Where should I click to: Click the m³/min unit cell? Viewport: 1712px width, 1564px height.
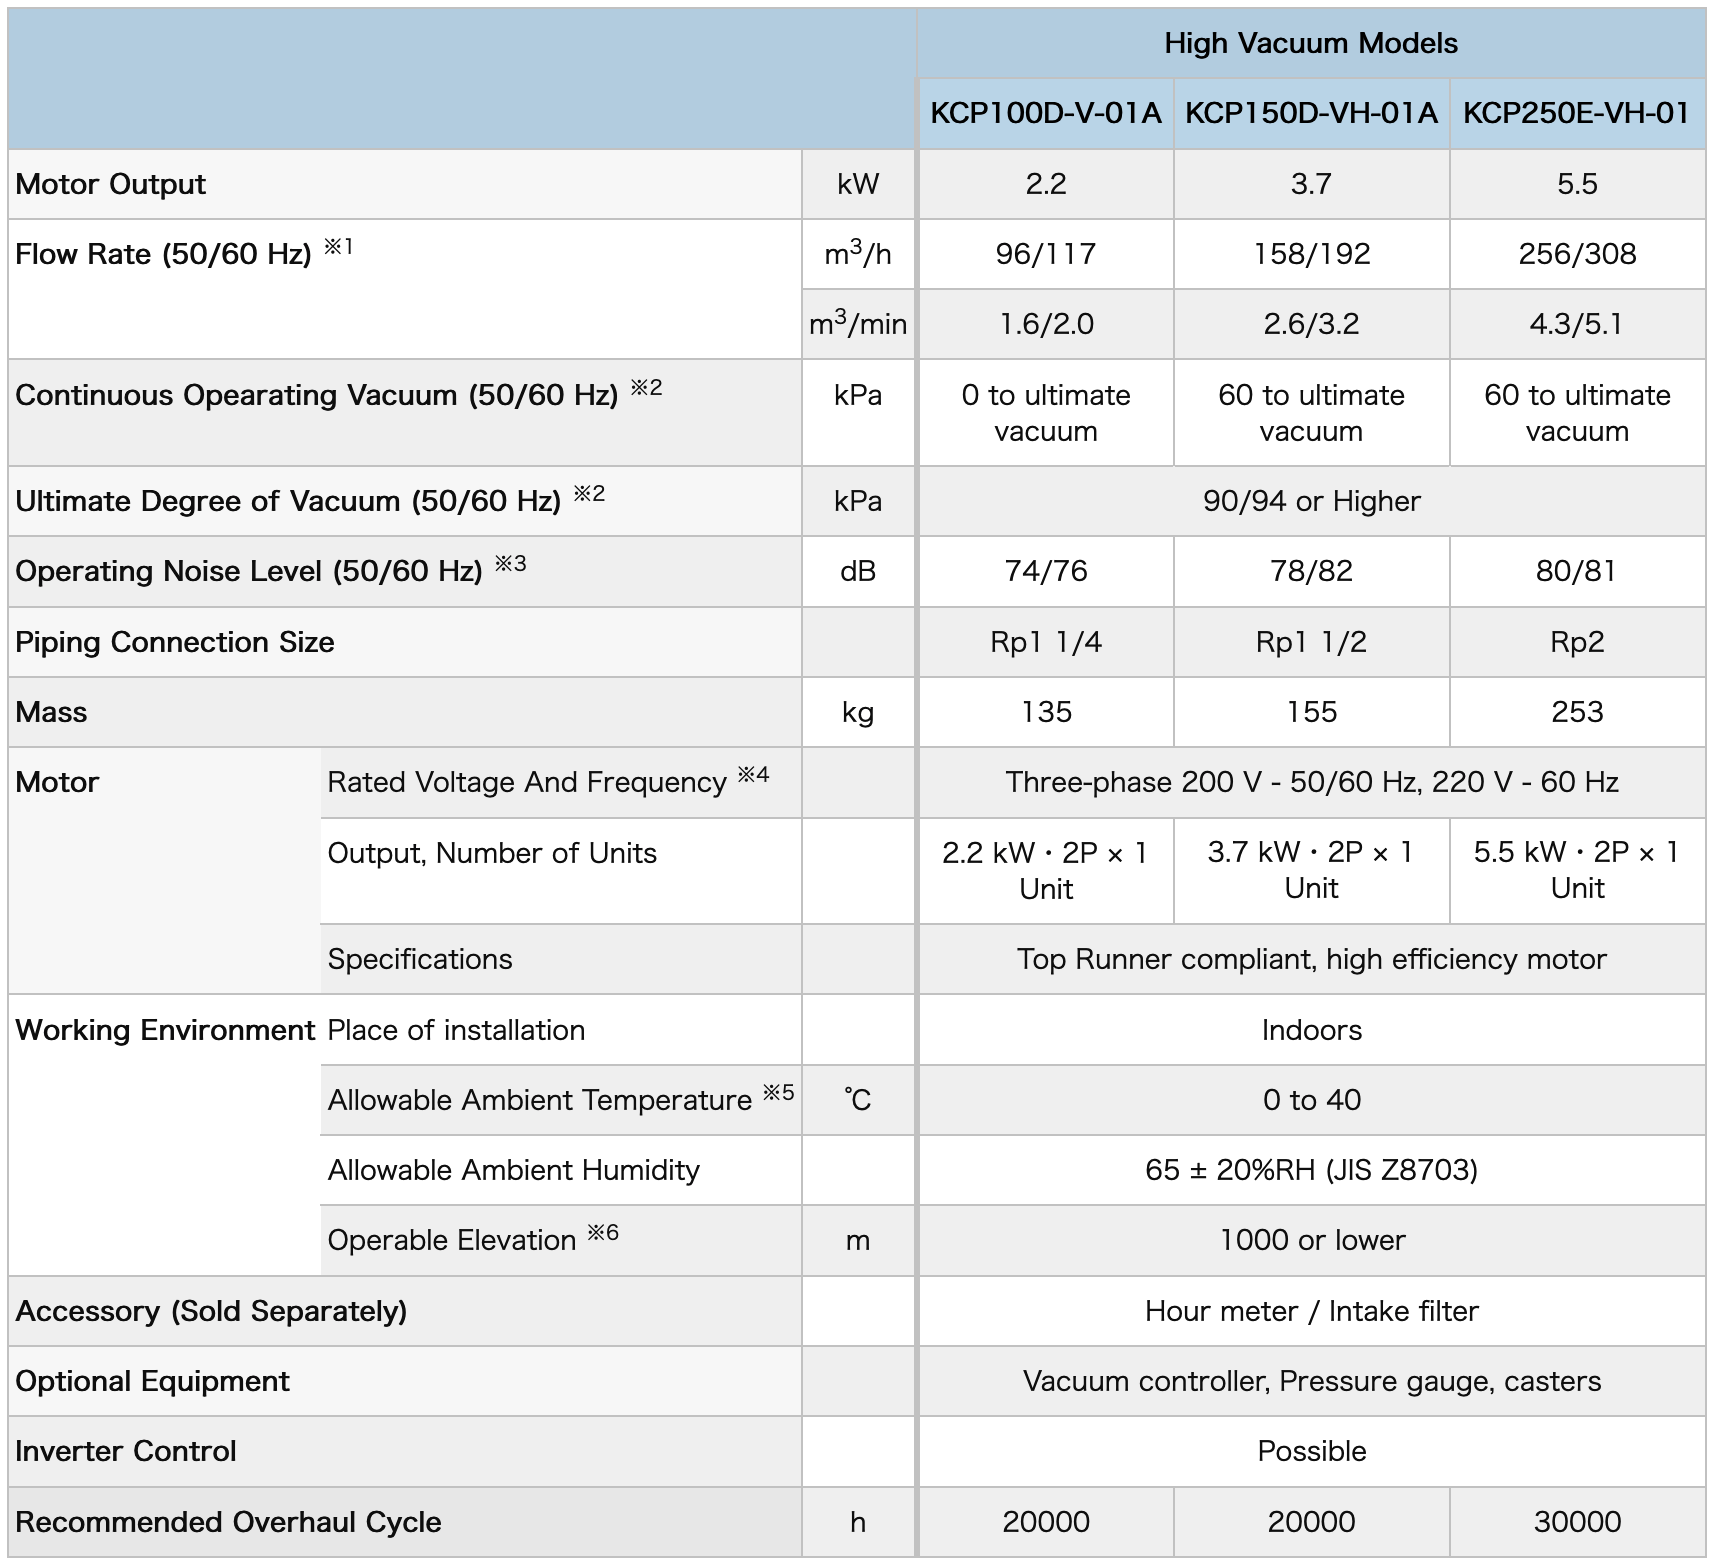(857, 323)
